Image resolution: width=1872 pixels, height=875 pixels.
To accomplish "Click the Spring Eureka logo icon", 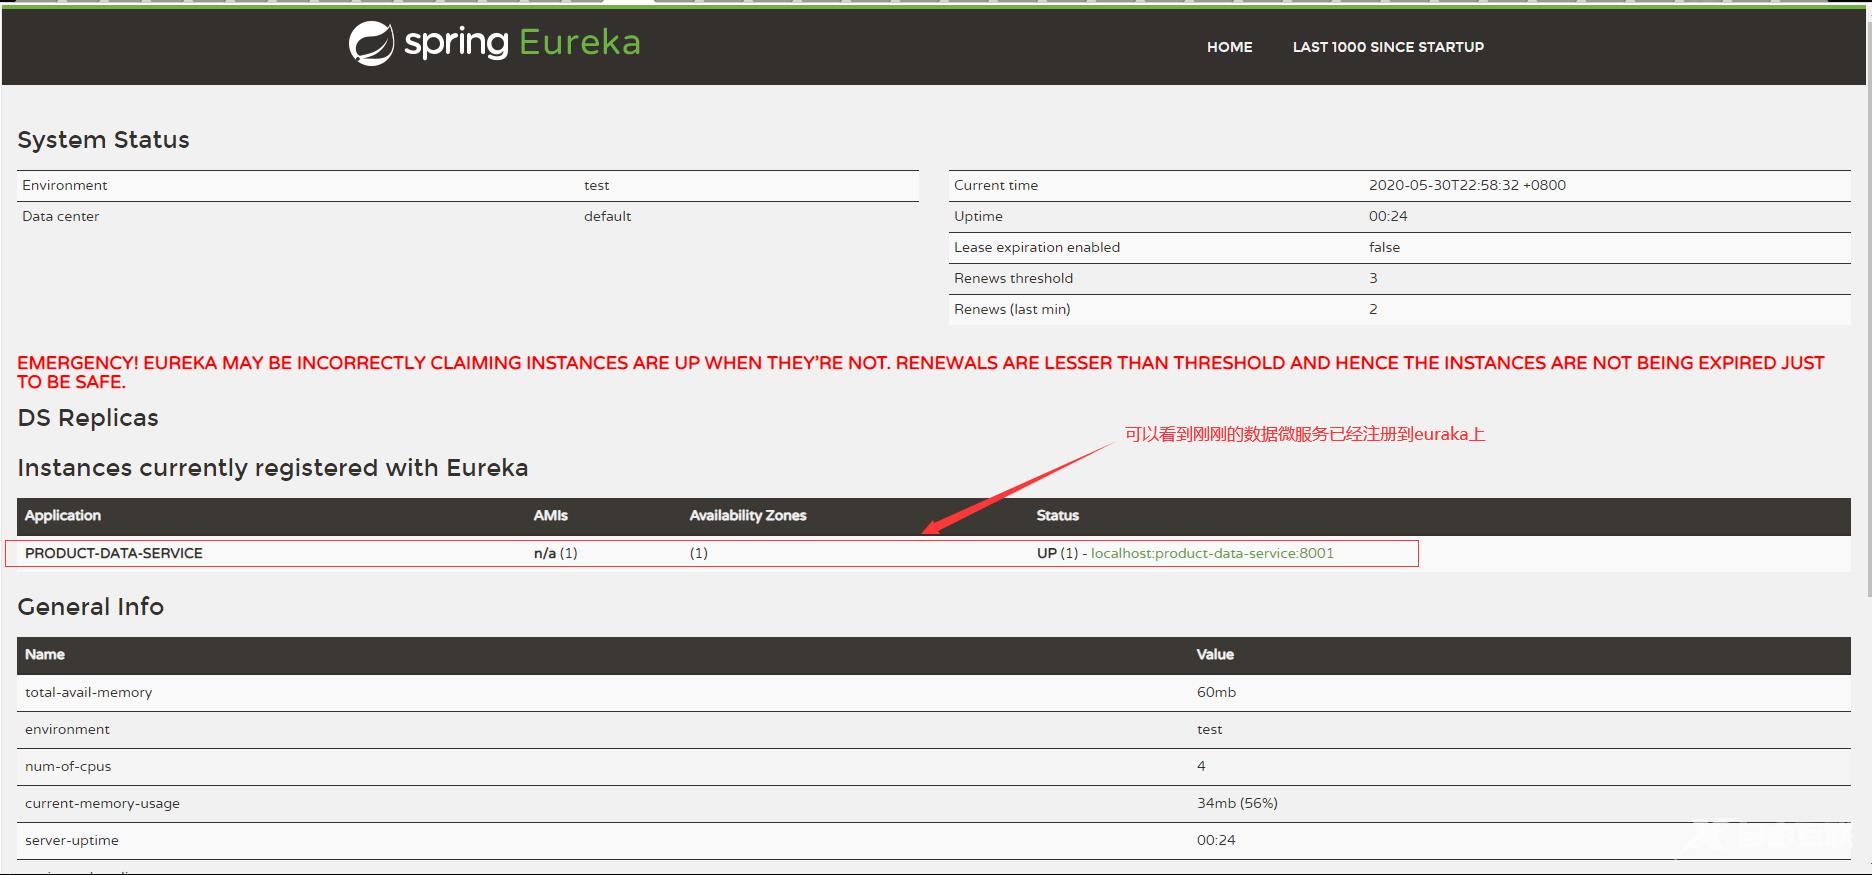I will pyautogui.click(x=371, y=44).
